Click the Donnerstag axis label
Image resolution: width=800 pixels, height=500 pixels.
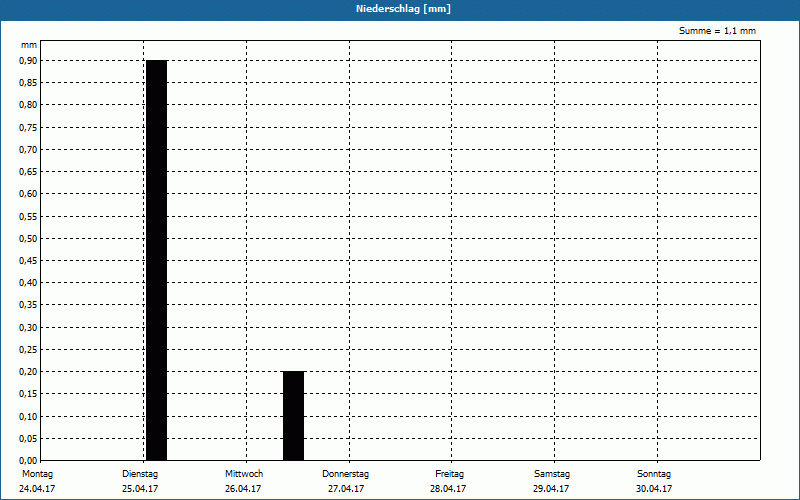(x=345, y=474)
